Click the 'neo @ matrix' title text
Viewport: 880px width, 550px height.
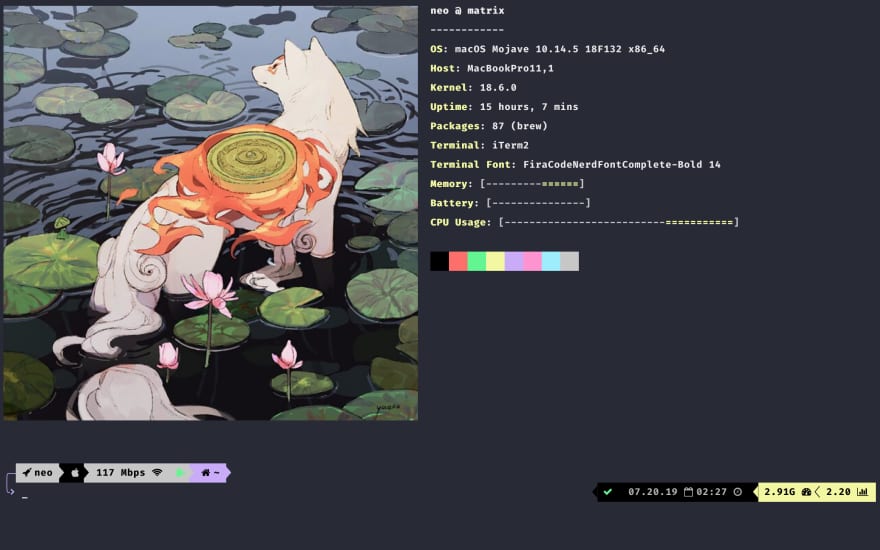(467, 11)
